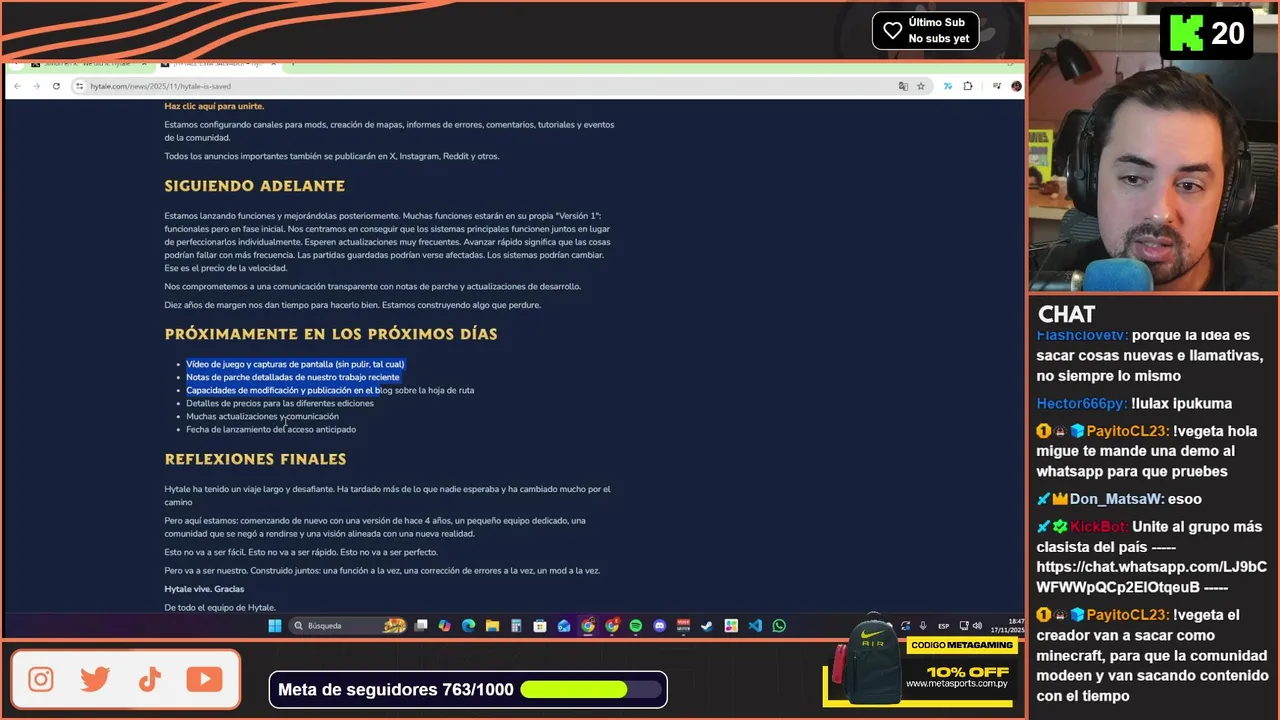Launch Microsoft Edge from the taskbar
The height and width of the screenshot is (720, 1280).
click(x=469, y=626)
